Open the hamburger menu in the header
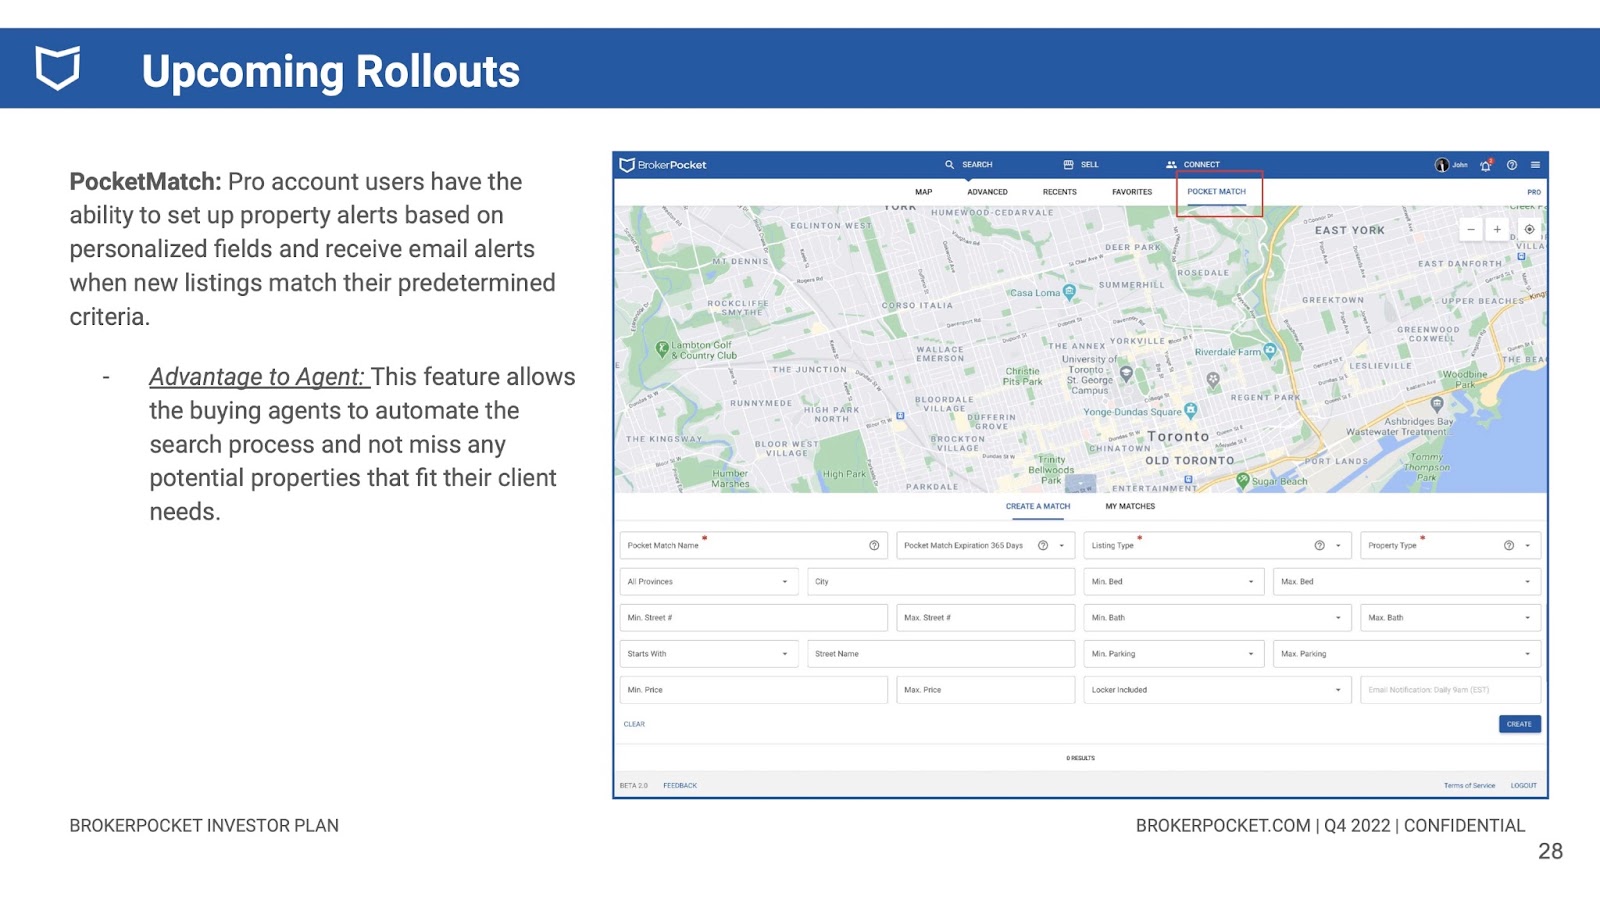 pos(1535,165)
